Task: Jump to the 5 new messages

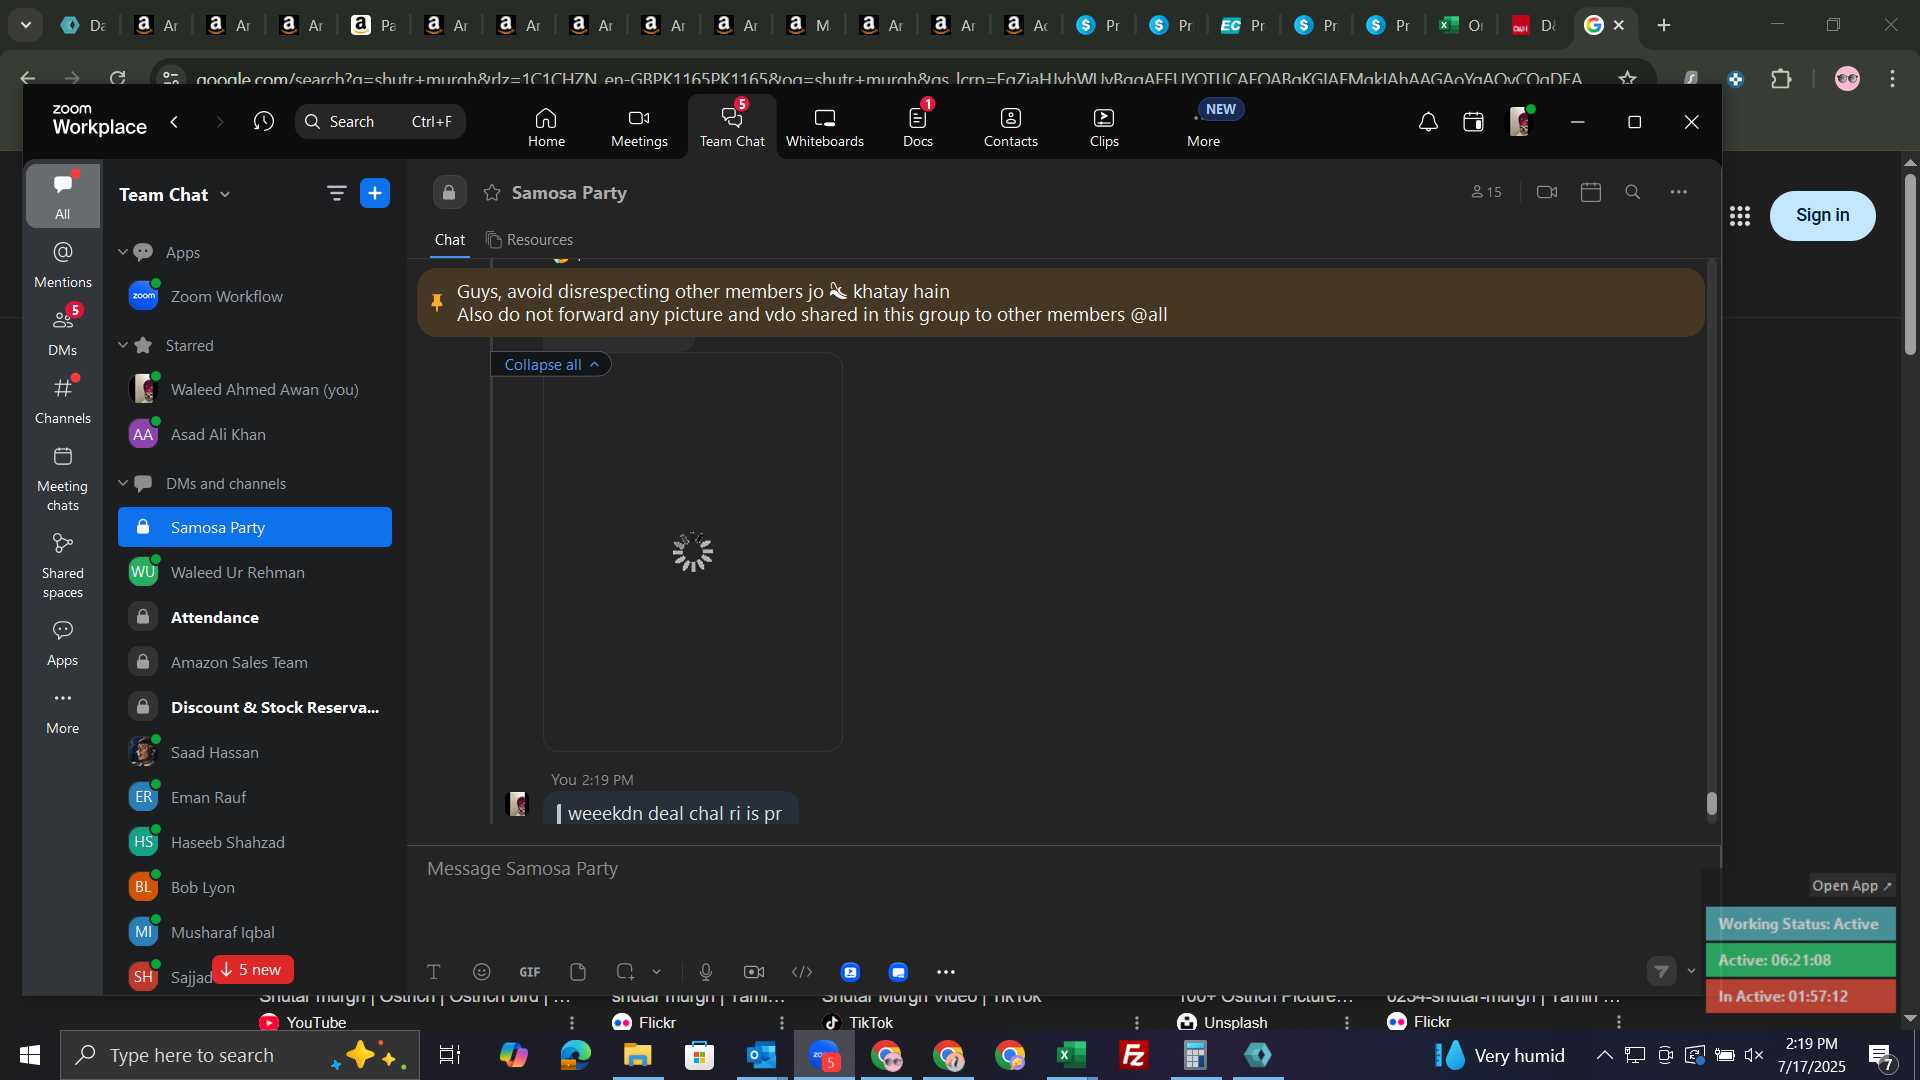Action: (x=253, y=970)
